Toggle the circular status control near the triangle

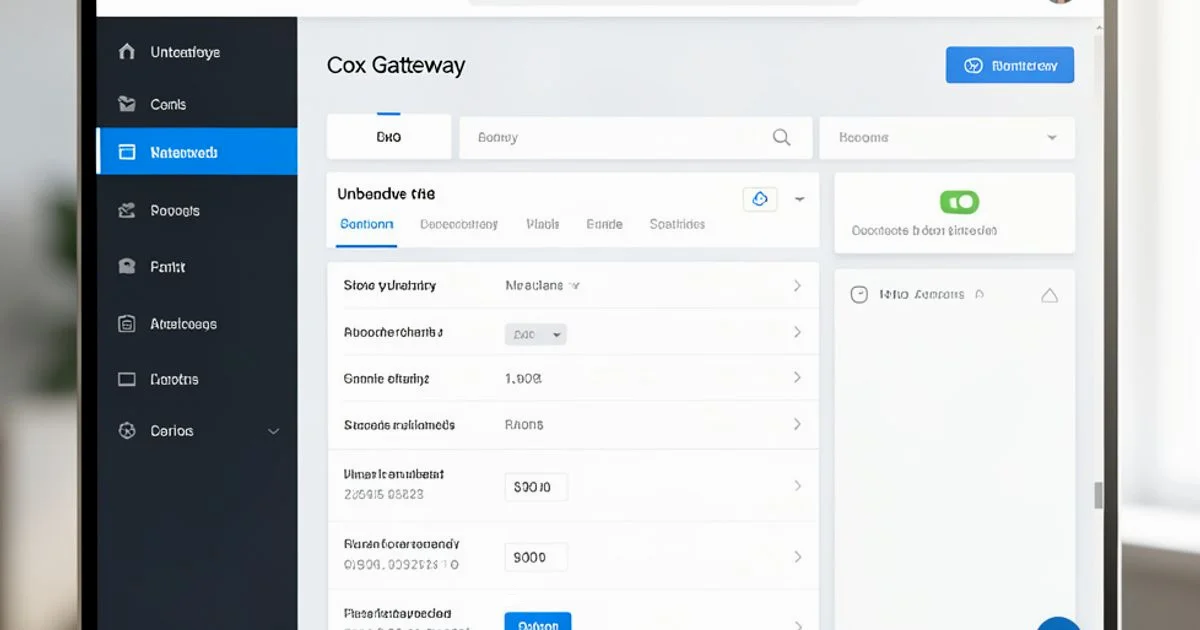(859, 294)
